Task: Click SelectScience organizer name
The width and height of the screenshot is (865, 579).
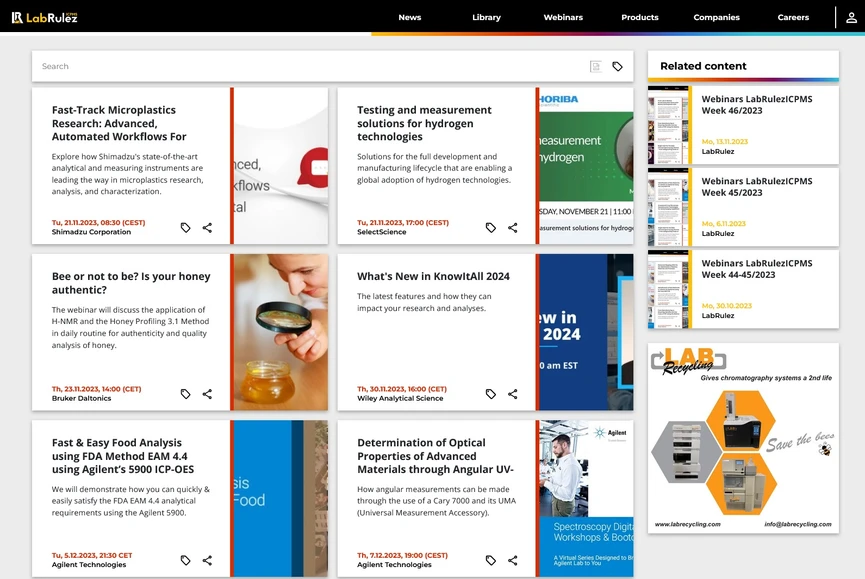Action: click(x=382, y=232)
